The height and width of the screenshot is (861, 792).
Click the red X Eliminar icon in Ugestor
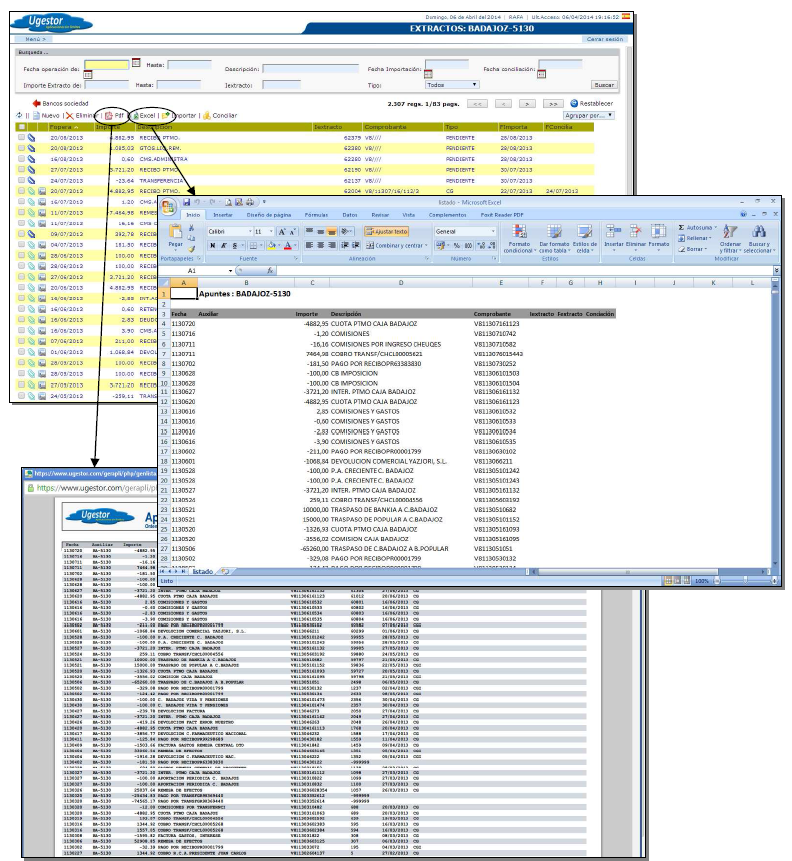(69, 116)
